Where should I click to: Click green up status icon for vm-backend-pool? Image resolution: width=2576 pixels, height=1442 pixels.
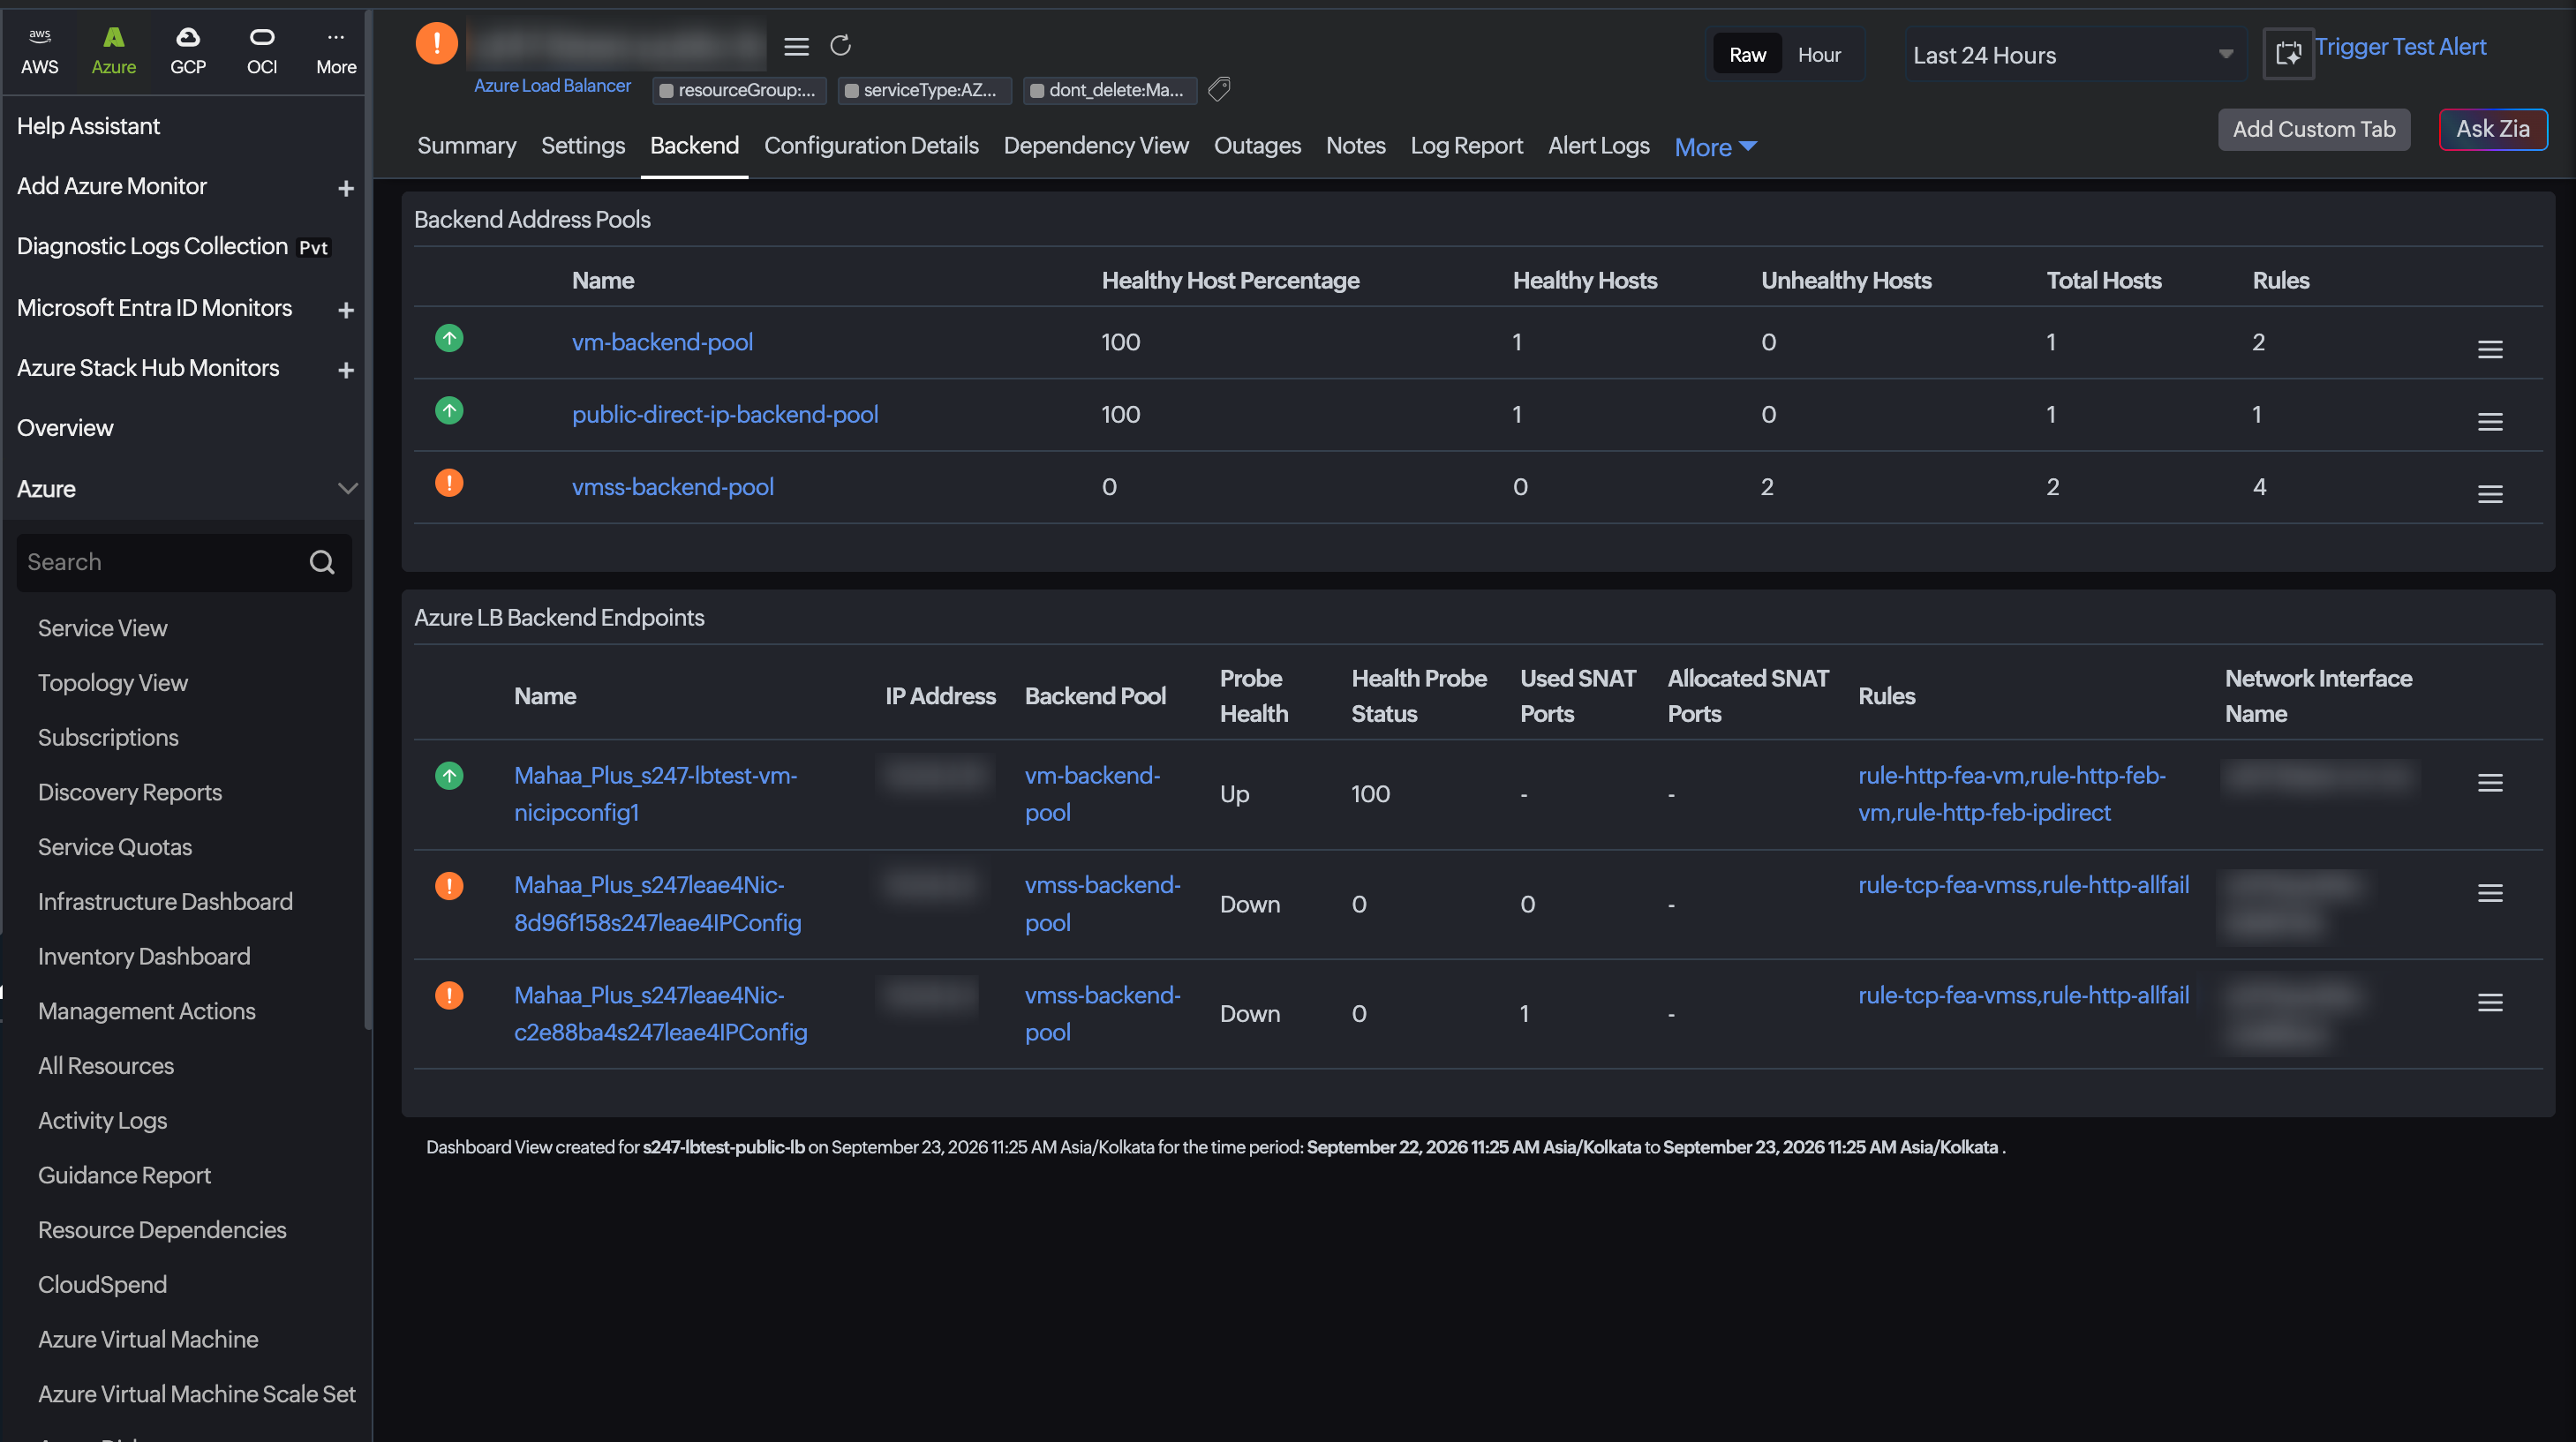point(449,338)
